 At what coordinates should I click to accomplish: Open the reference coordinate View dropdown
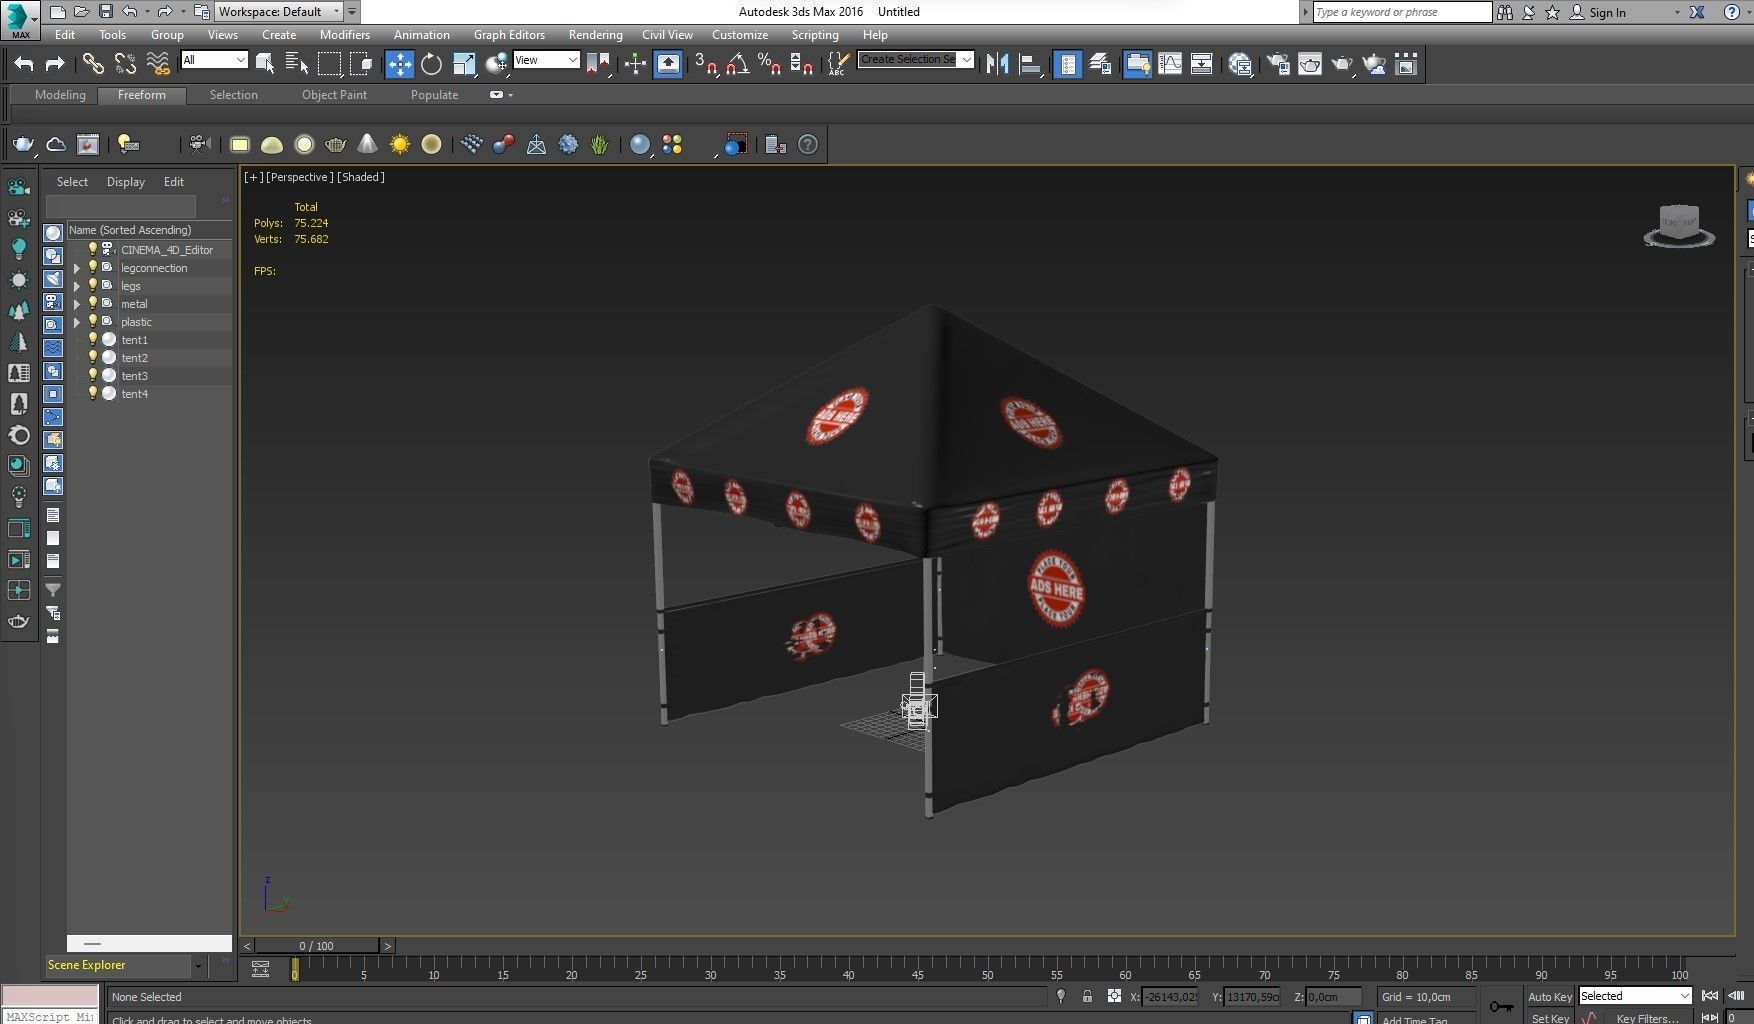pyautogui.click(x=546, y=60)
